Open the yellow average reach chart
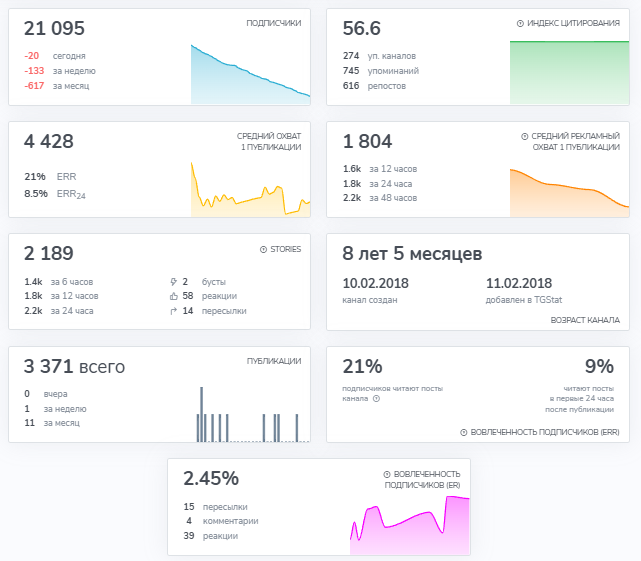641x561 pixels. point(251,189)
